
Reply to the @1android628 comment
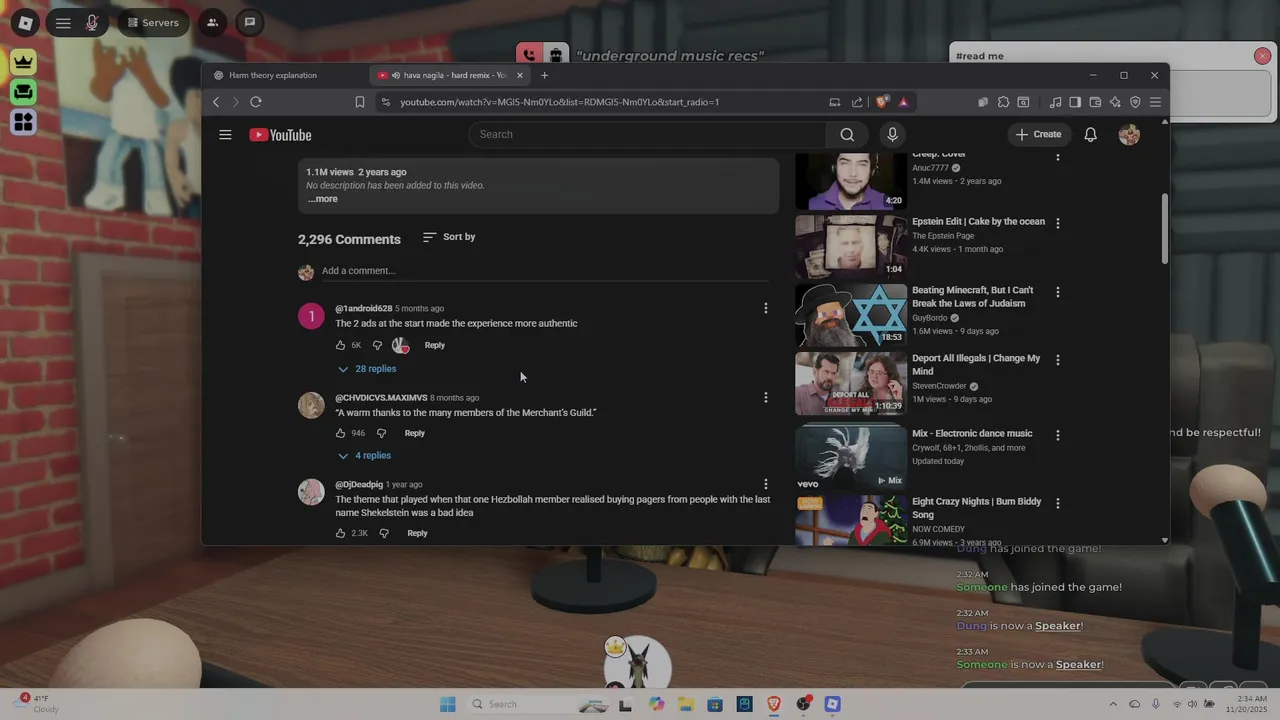pos(434,345)
